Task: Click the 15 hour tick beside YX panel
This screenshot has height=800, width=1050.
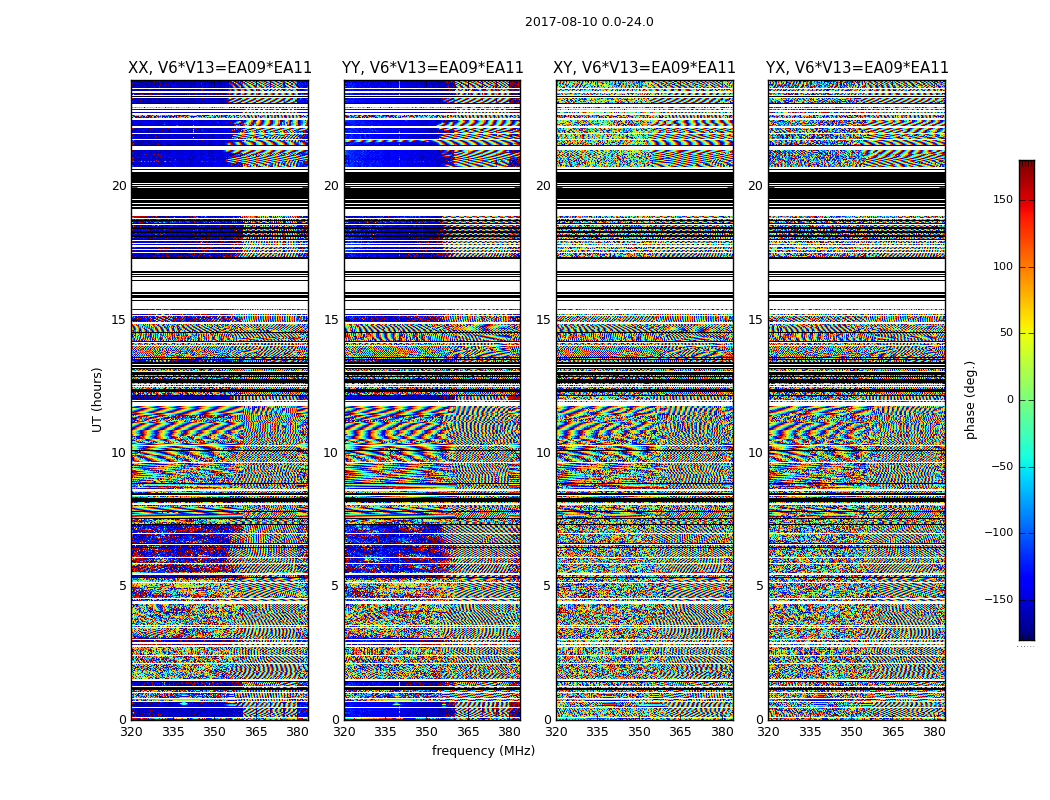Action: pos(756,320)
